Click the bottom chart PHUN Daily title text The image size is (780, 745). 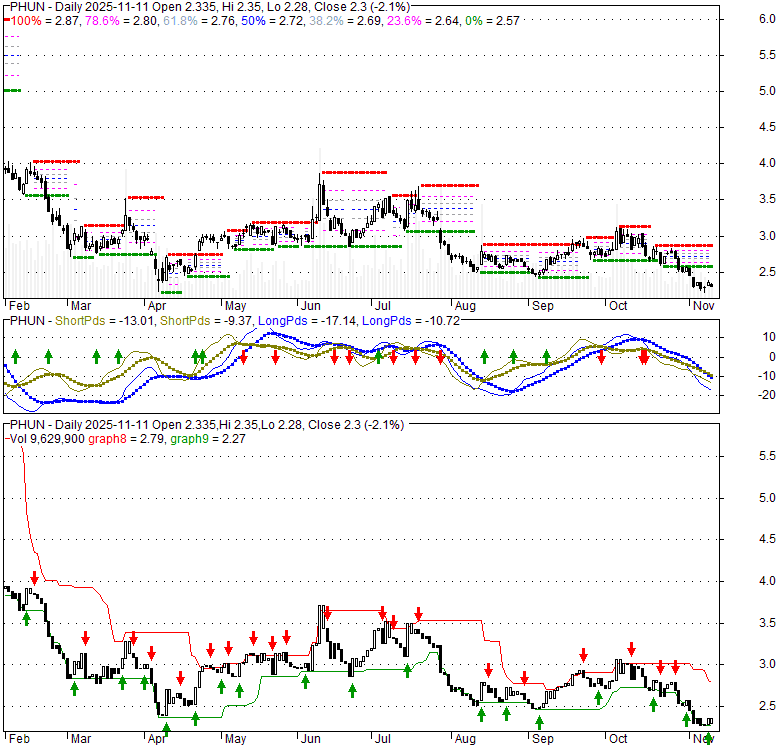[x=207, y=425]
